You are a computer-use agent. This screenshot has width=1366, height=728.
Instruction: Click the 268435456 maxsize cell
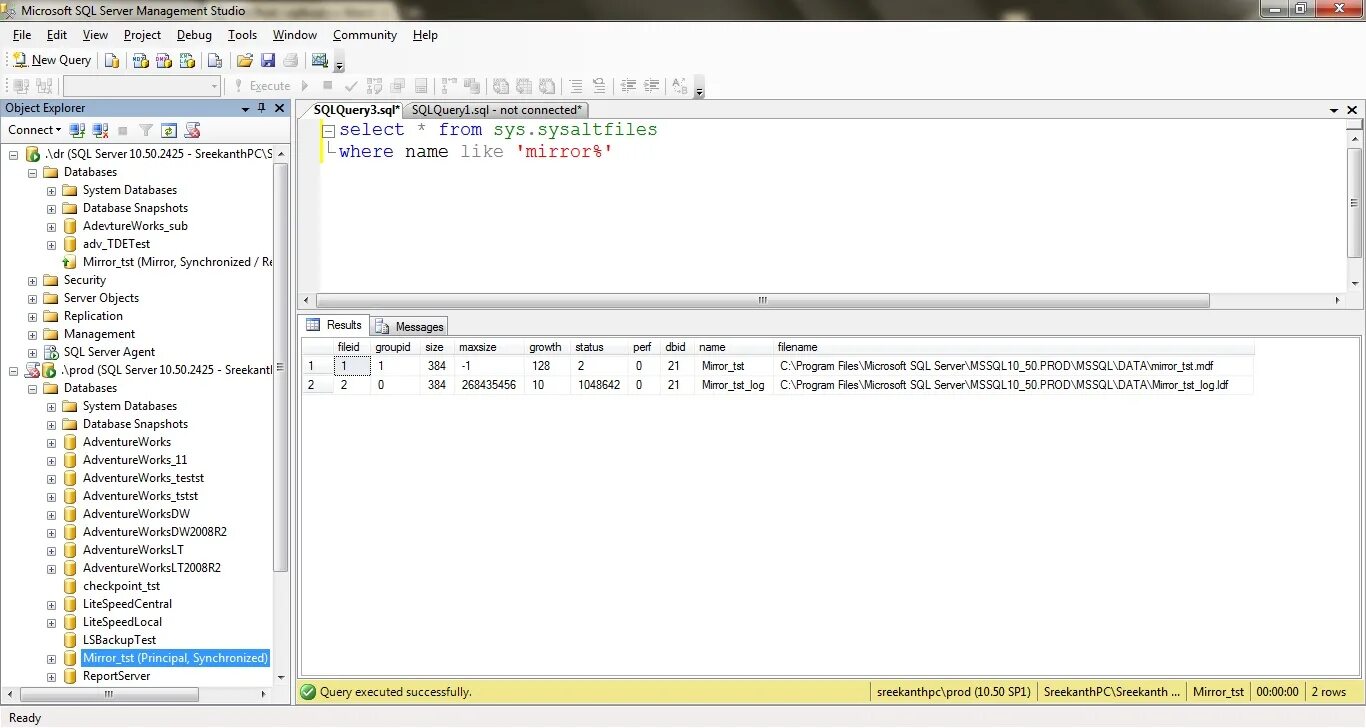[x=488, y=385]
